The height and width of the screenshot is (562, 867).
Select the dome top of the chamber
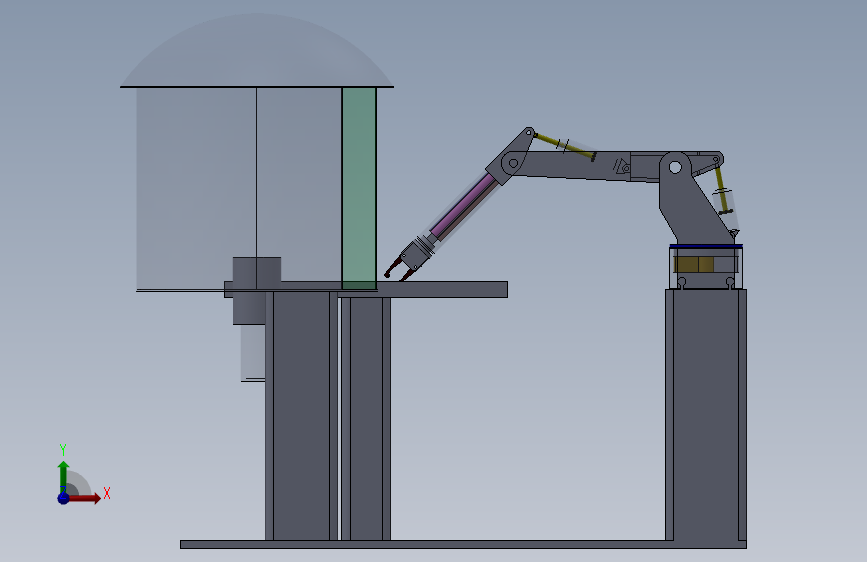(x=257, y=51)
